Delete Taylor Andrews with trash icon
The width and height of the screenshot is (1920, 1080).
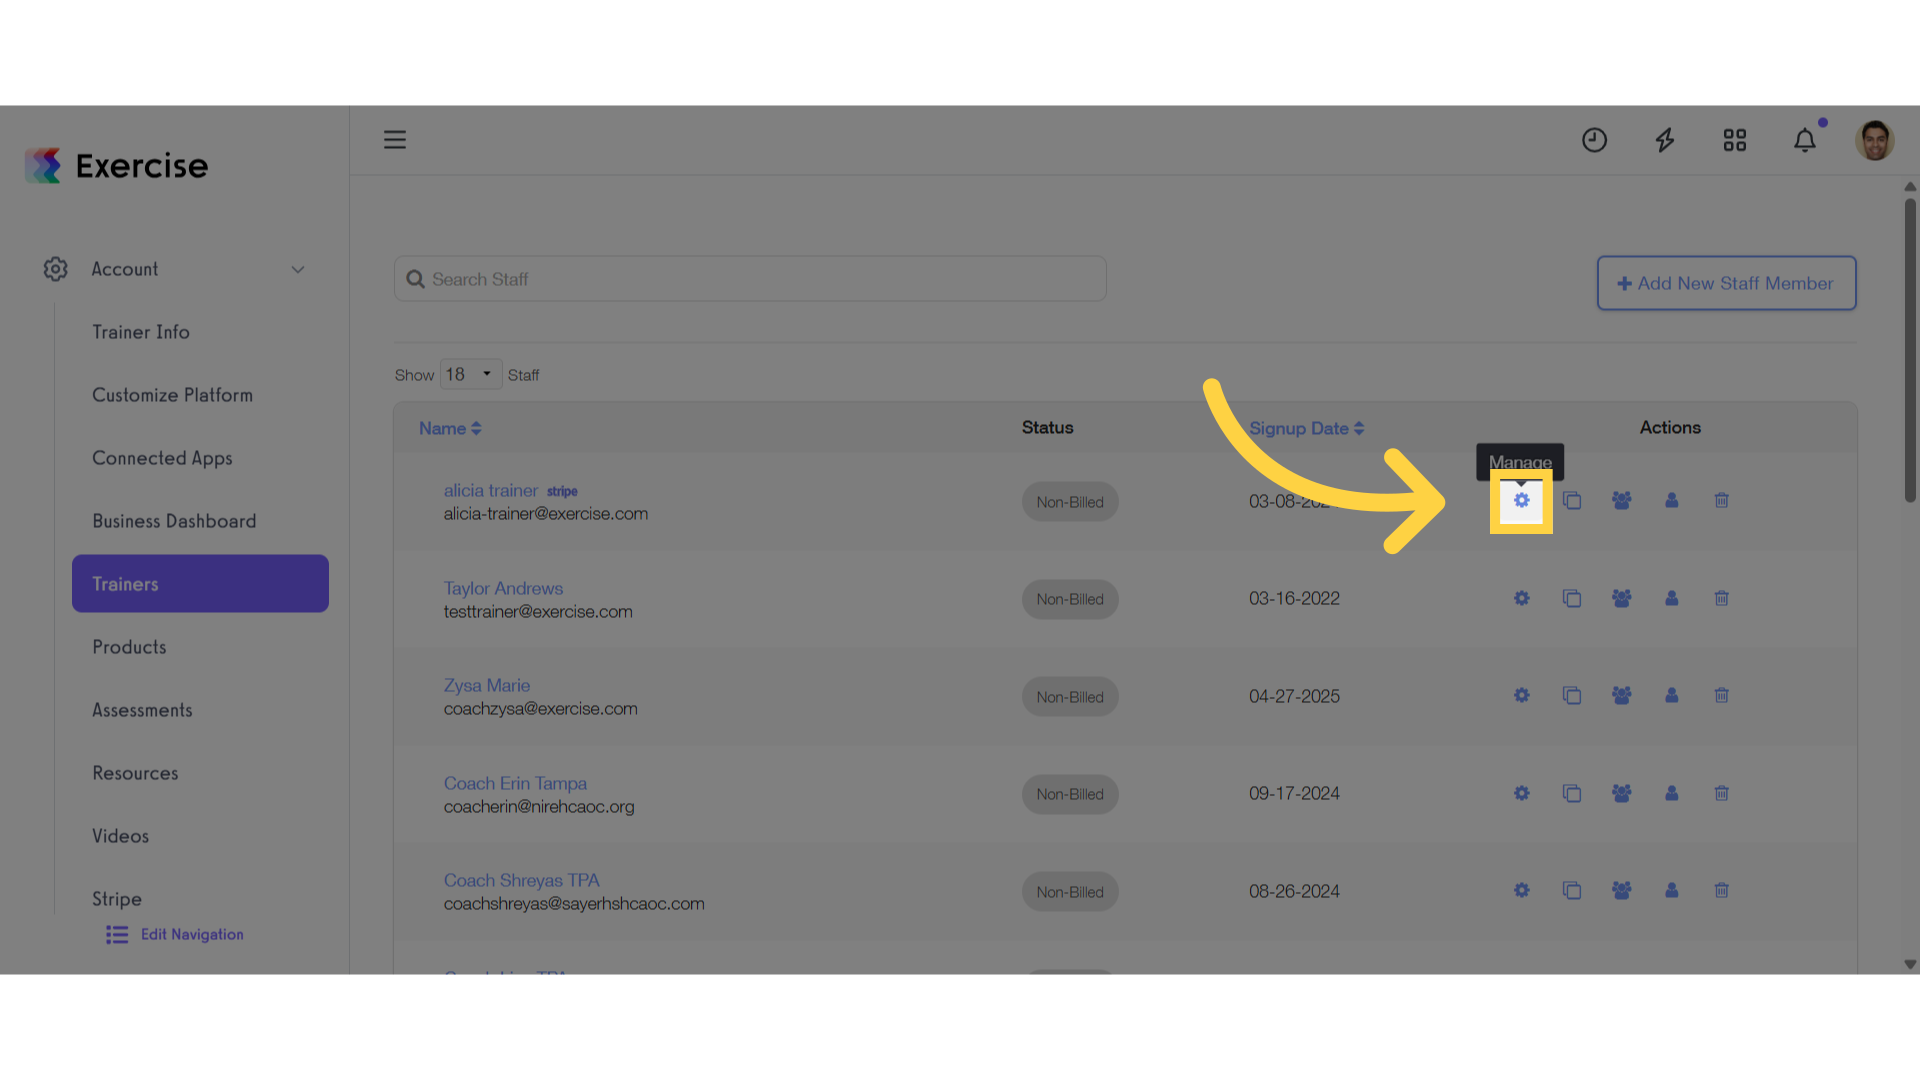[1722, 598]
